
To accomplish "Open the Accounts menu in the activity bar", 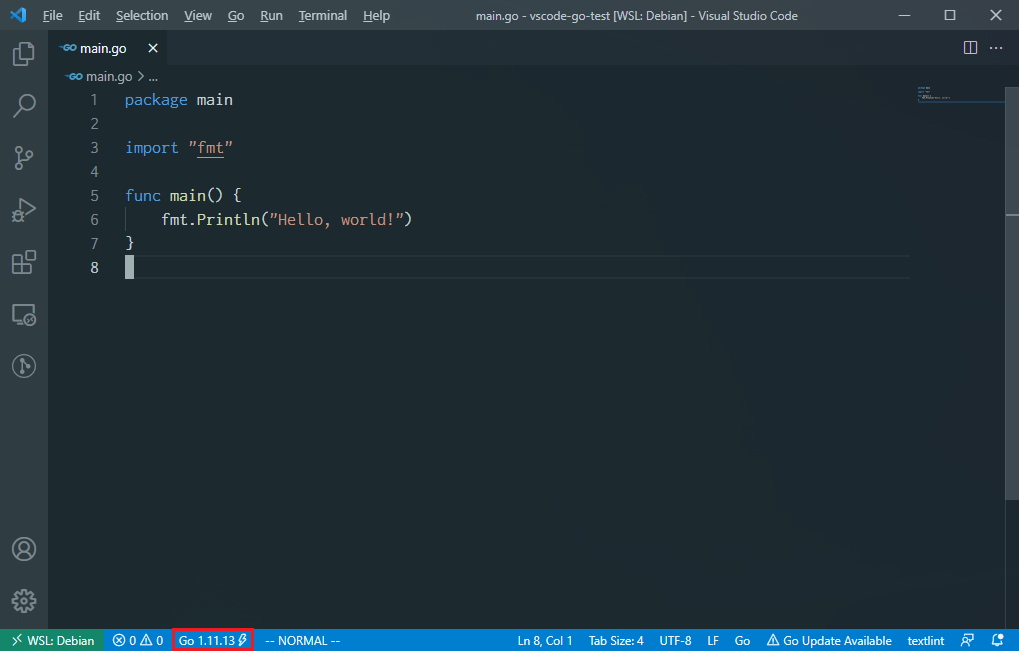I will tap(24, 548).
